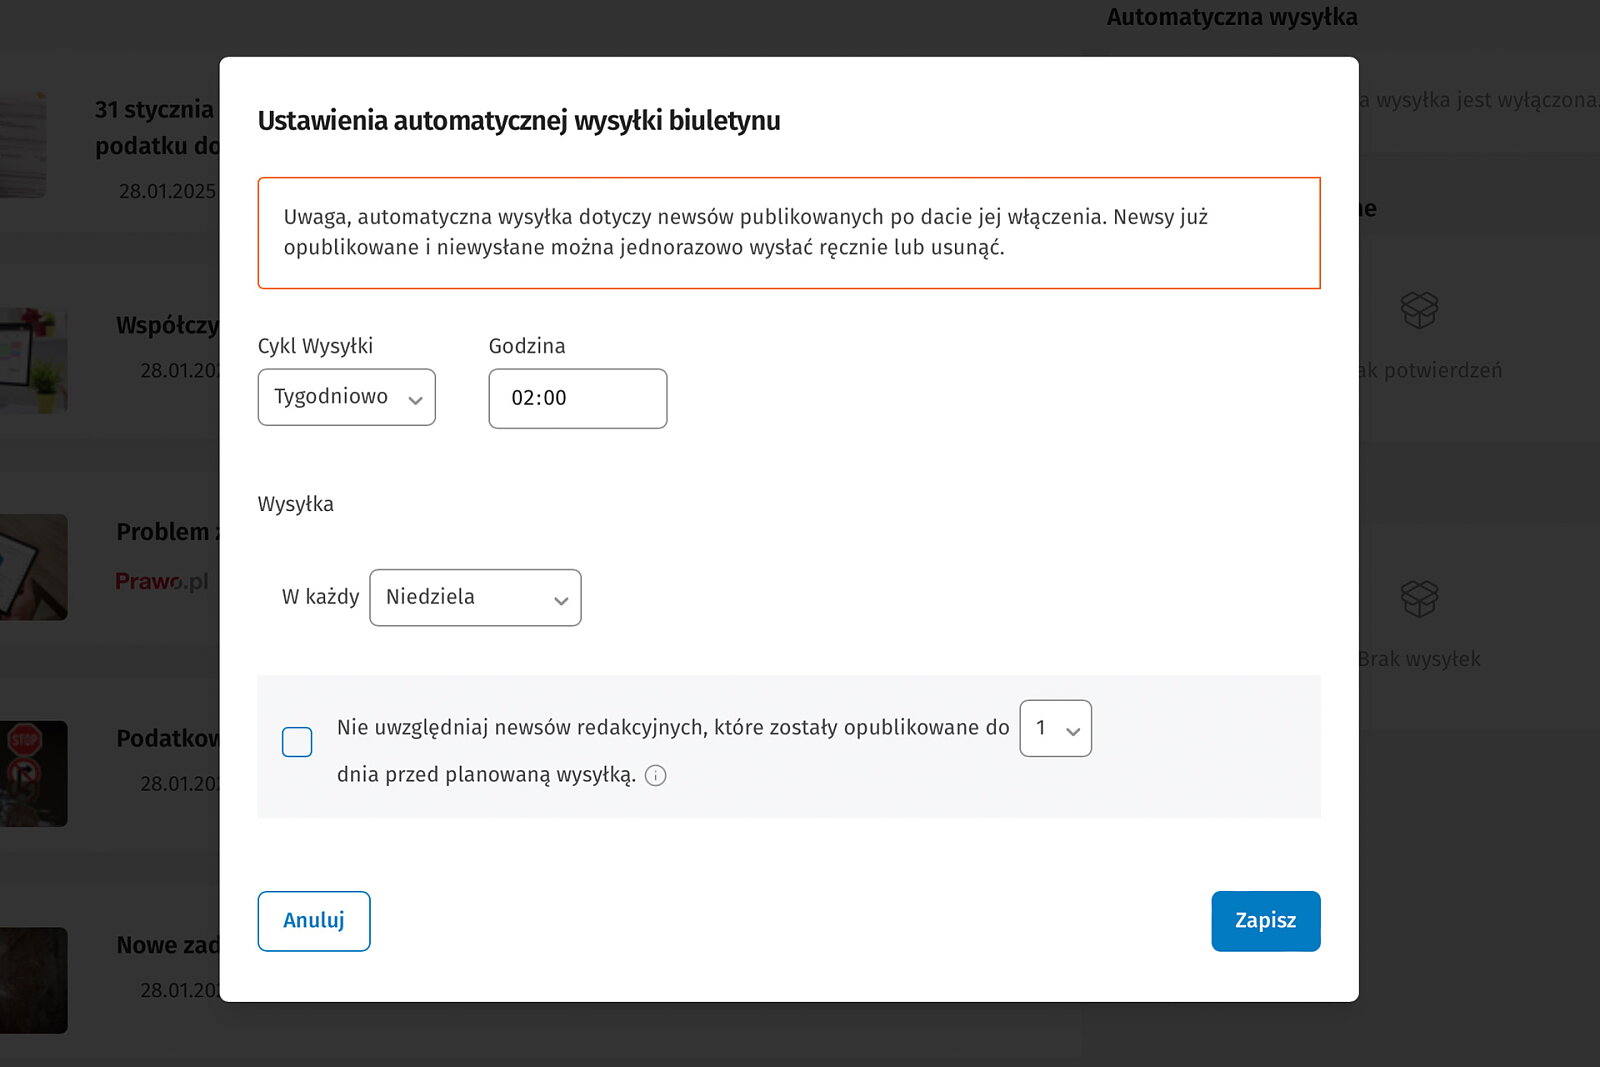
Task: Enable the exclude editorial news checkbox
Action: click(297, 742)
